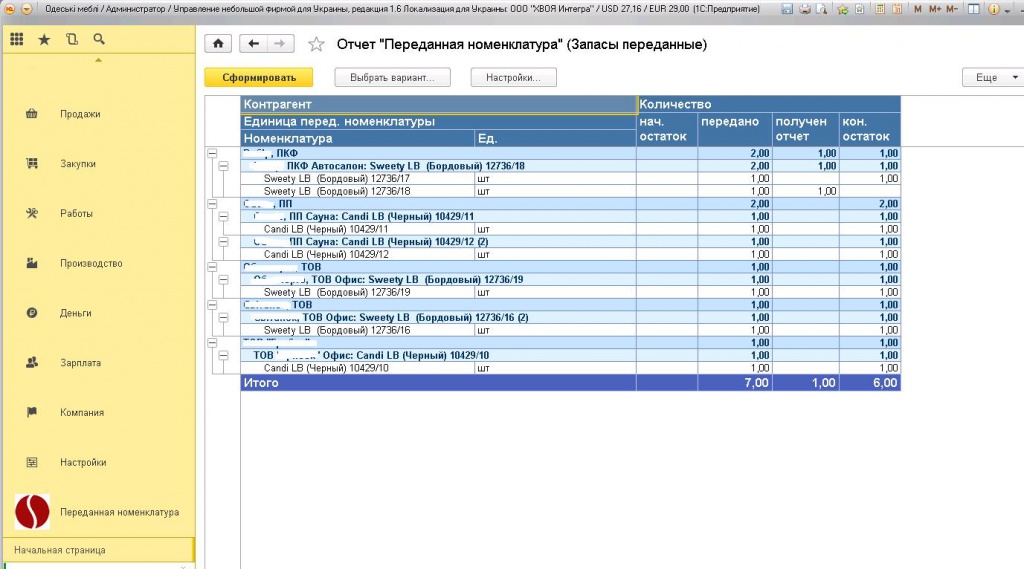Collapse Офис: Candi LB 10429/10 group
The height and width of the screenshot is (569, 1024).
[x=223, y=355]
